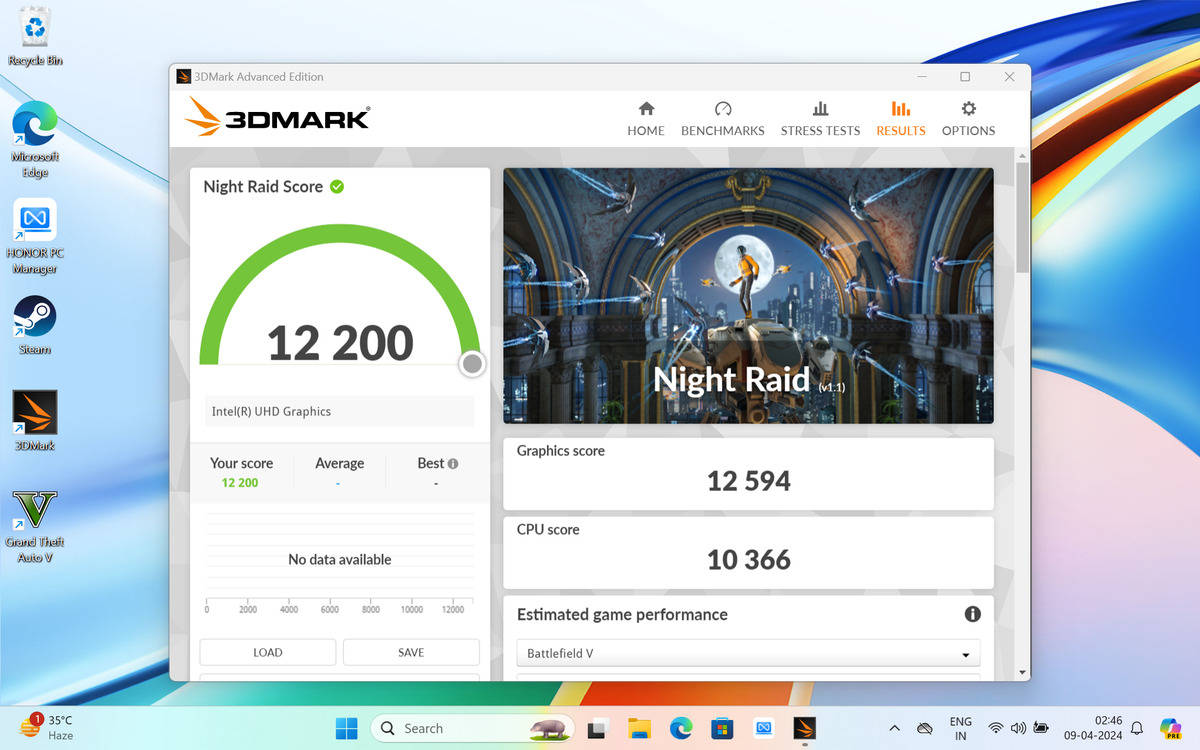Open the volume speaker tray icon
This screenshot has width=1200, height=750.
1018,728
